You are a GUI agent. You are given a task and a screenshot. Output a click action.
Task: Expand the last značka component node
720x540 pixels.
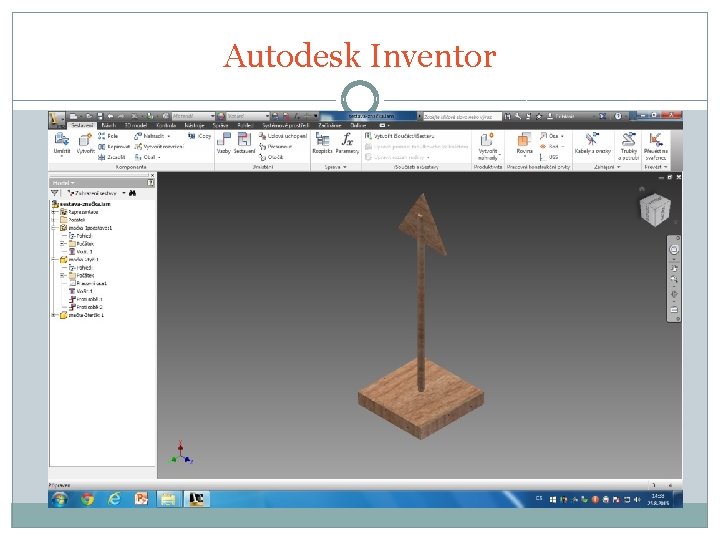point(55,315)
